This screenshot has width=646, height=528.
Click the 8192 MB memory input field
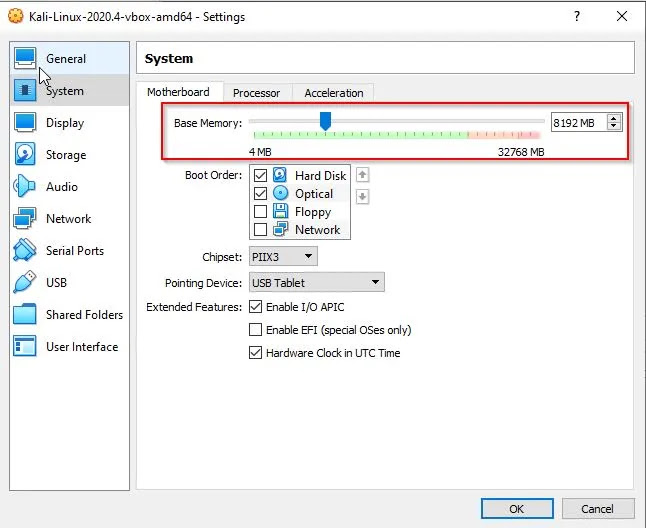coord(578,122)
